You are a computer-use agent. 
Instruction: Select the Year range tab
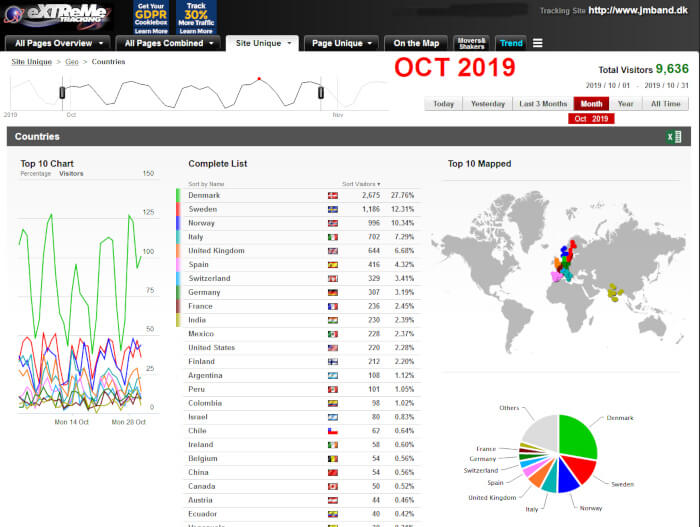pyautogui.click(x=625, y=104)
